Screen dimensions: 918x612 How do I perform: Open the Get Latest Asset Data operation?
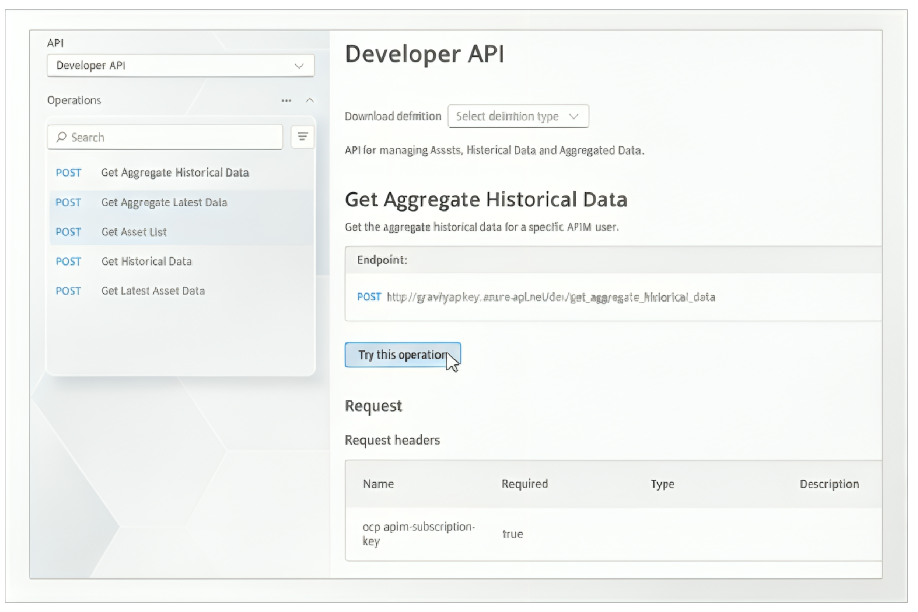click(x=152, y=291)
